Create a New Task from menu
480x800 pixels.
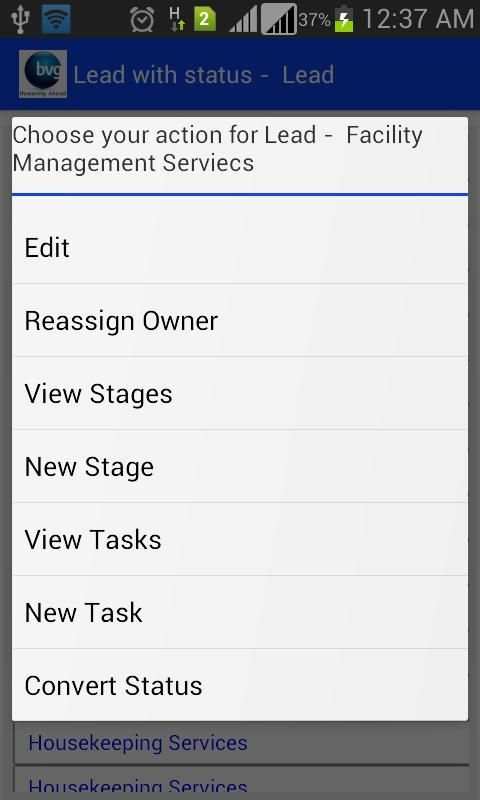(x=240, y=613)
